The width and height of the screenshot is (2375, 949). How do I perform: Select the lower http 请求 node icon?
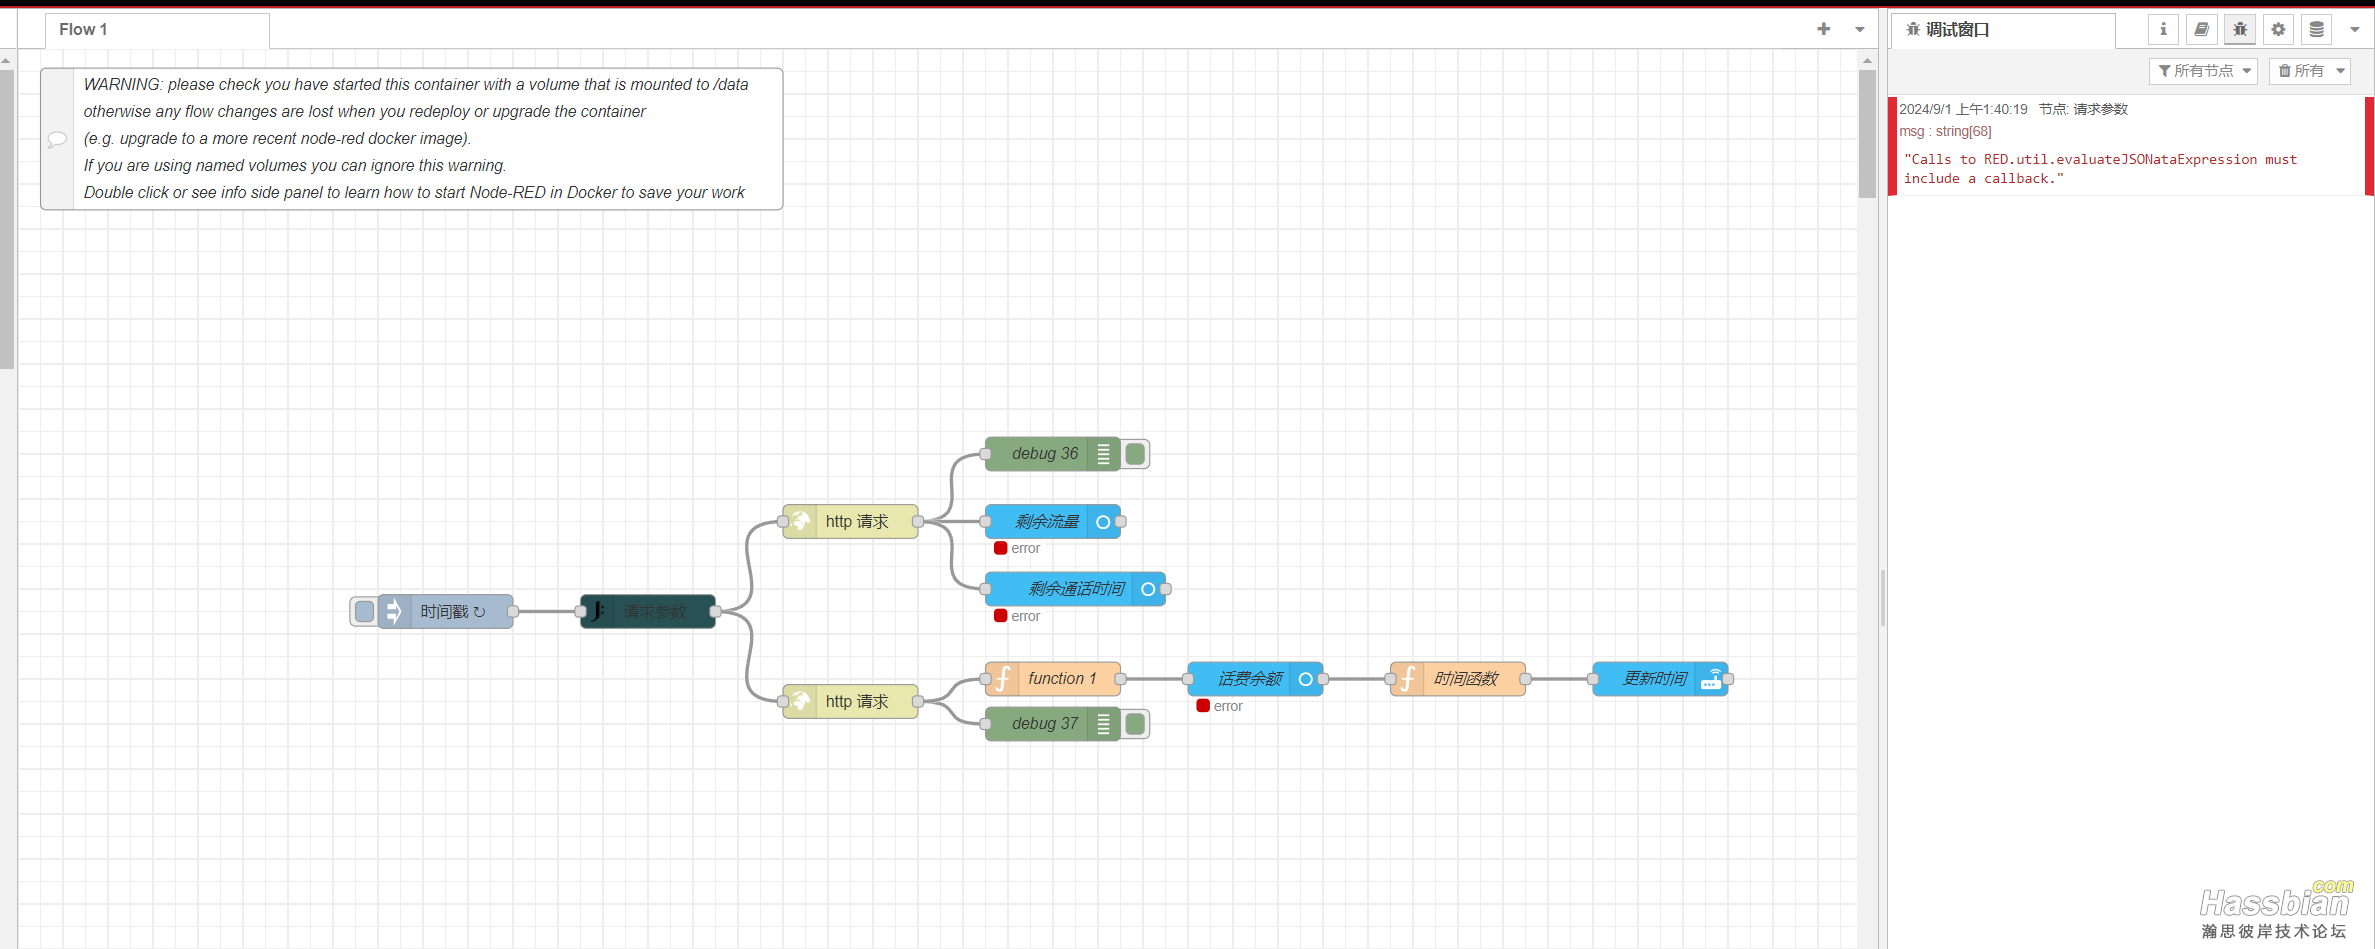tap(800, 701)
